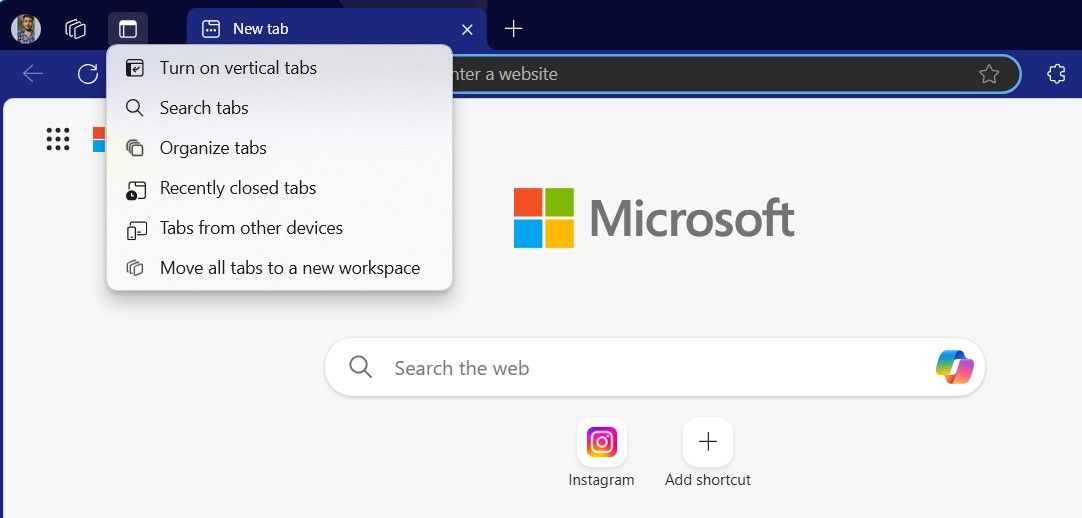Click the New tab page icon in tab
The image size is (1082, 518).
click(x=210, y=29)
